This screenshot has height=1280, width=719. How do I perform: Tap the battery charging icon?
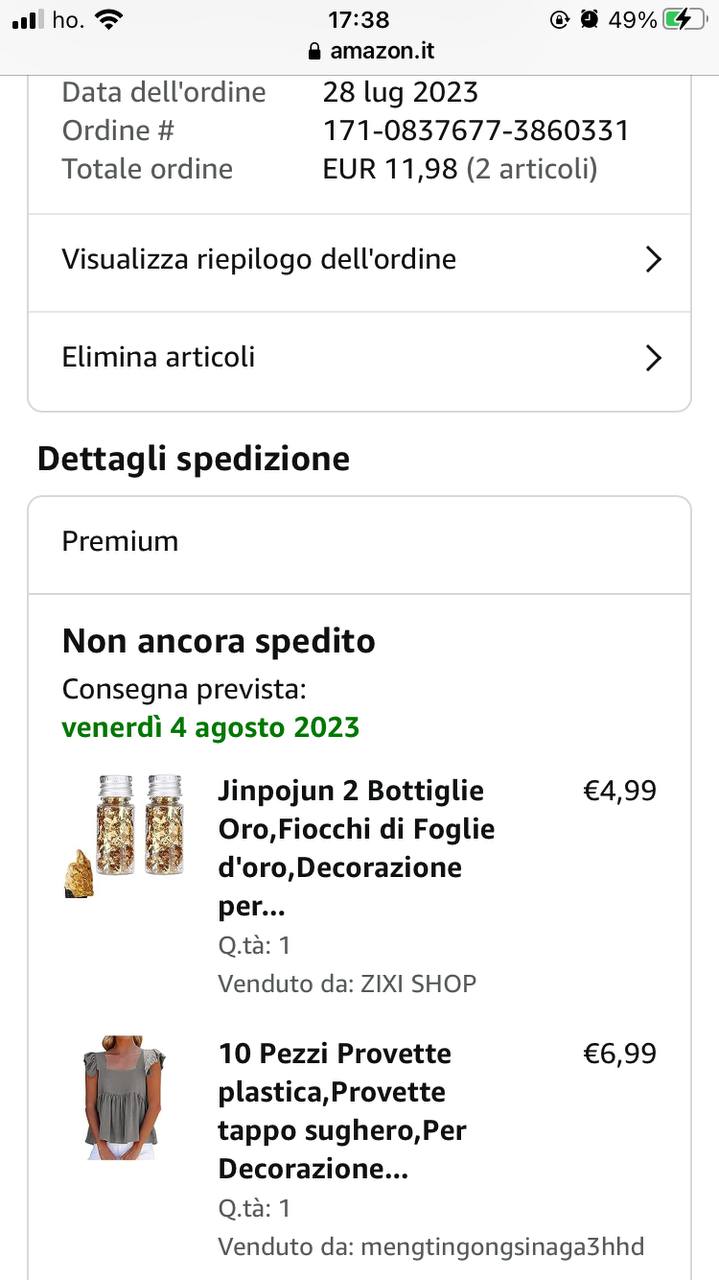coord(684,19)
